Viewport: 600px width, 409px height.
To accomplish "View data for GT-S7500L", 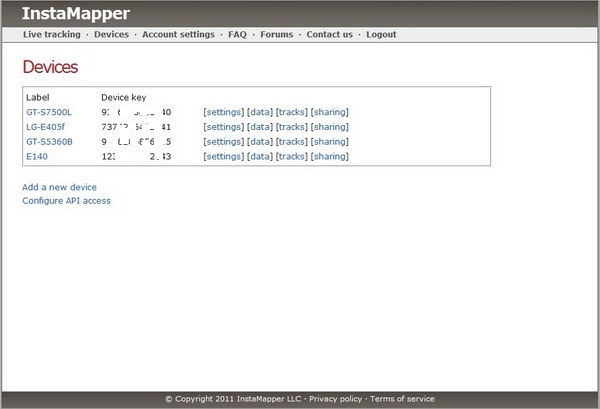I will point(260,112).
